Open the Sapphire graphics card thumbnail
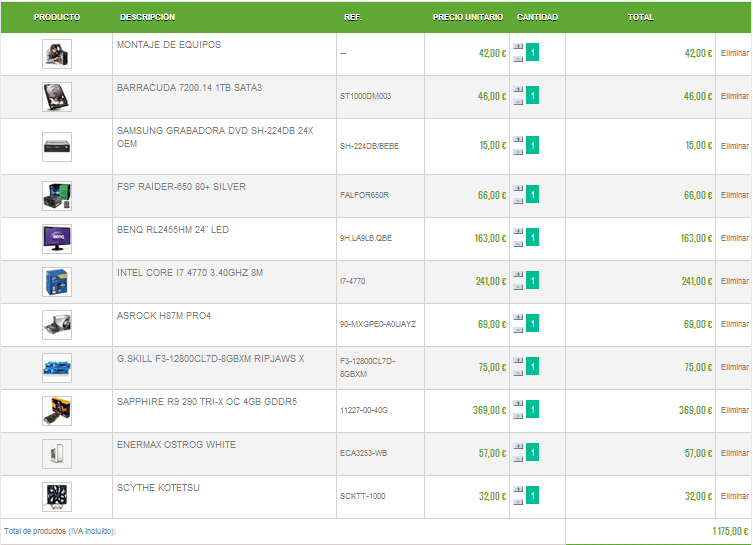Viewport: 753px width, 545px height. [57, 411]
